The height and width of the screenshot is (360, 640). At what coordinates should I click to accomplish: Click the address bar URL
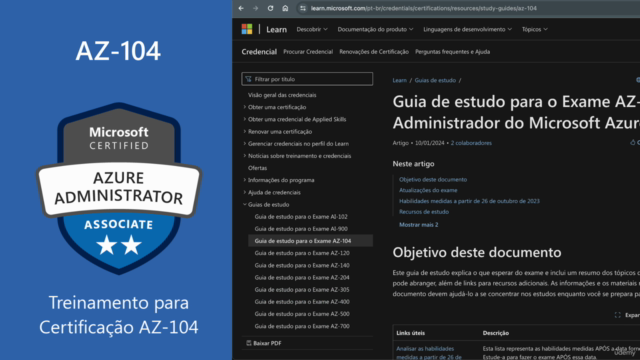coord(423,8)
